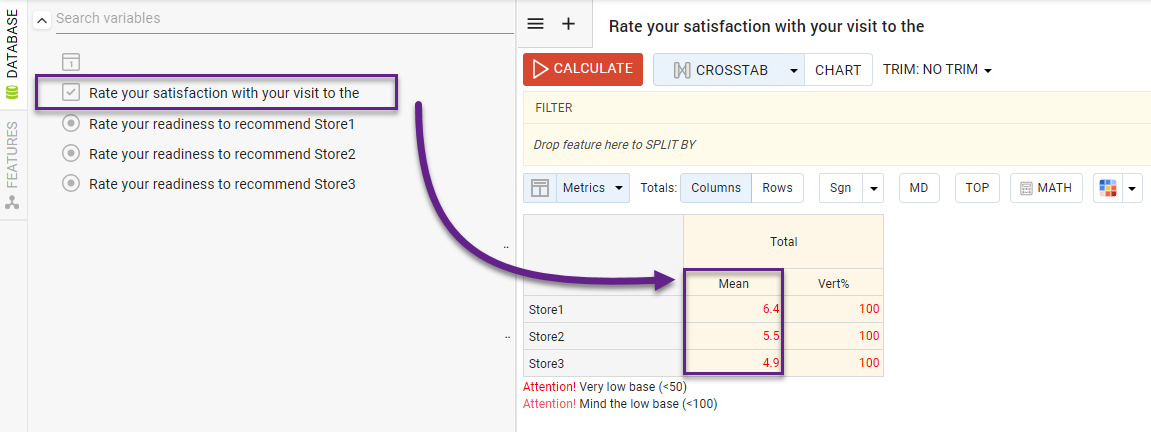
Task: Open the color palette grid button
Action: 1107,188
